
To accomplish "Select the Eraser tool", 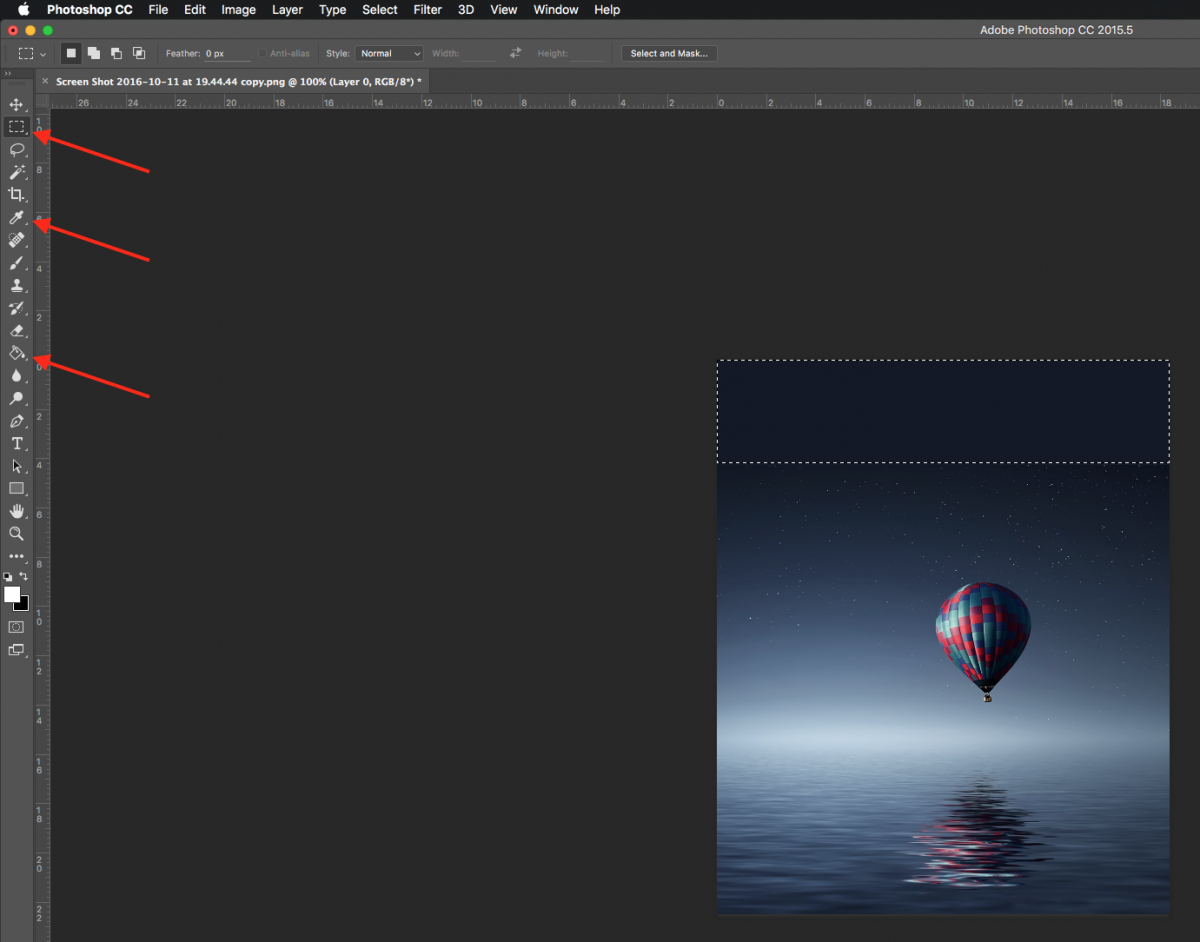I will coord(16,330).
